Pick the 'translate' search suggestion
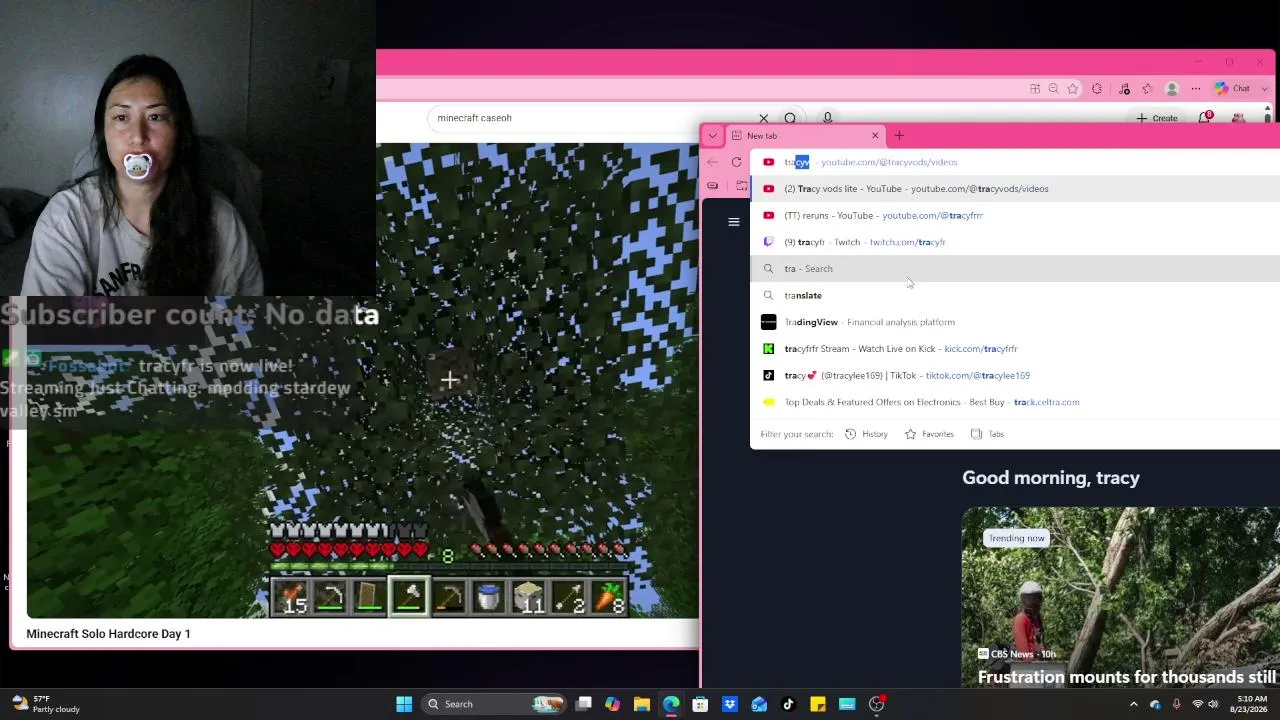 (1015, 295)
